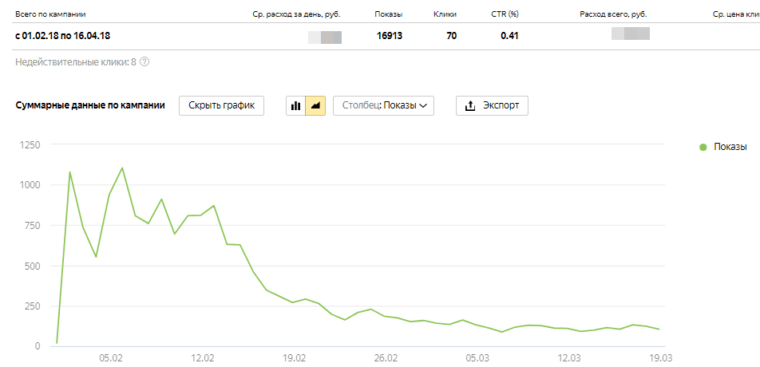The width and height of the screenshot is (760, 367).
Task: Click the 16913 impressions value
Action: coord(390,36)
